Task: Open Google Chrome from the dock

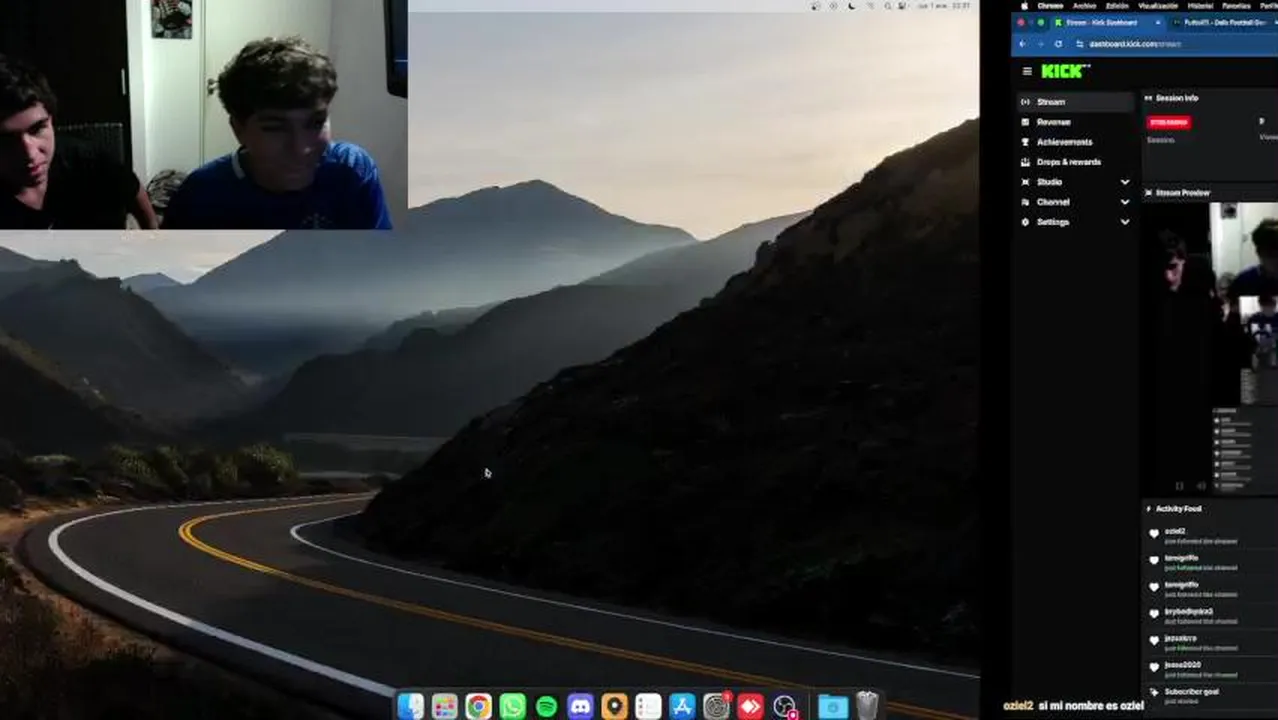Action: pyautogui.click(x=478, y=706)
